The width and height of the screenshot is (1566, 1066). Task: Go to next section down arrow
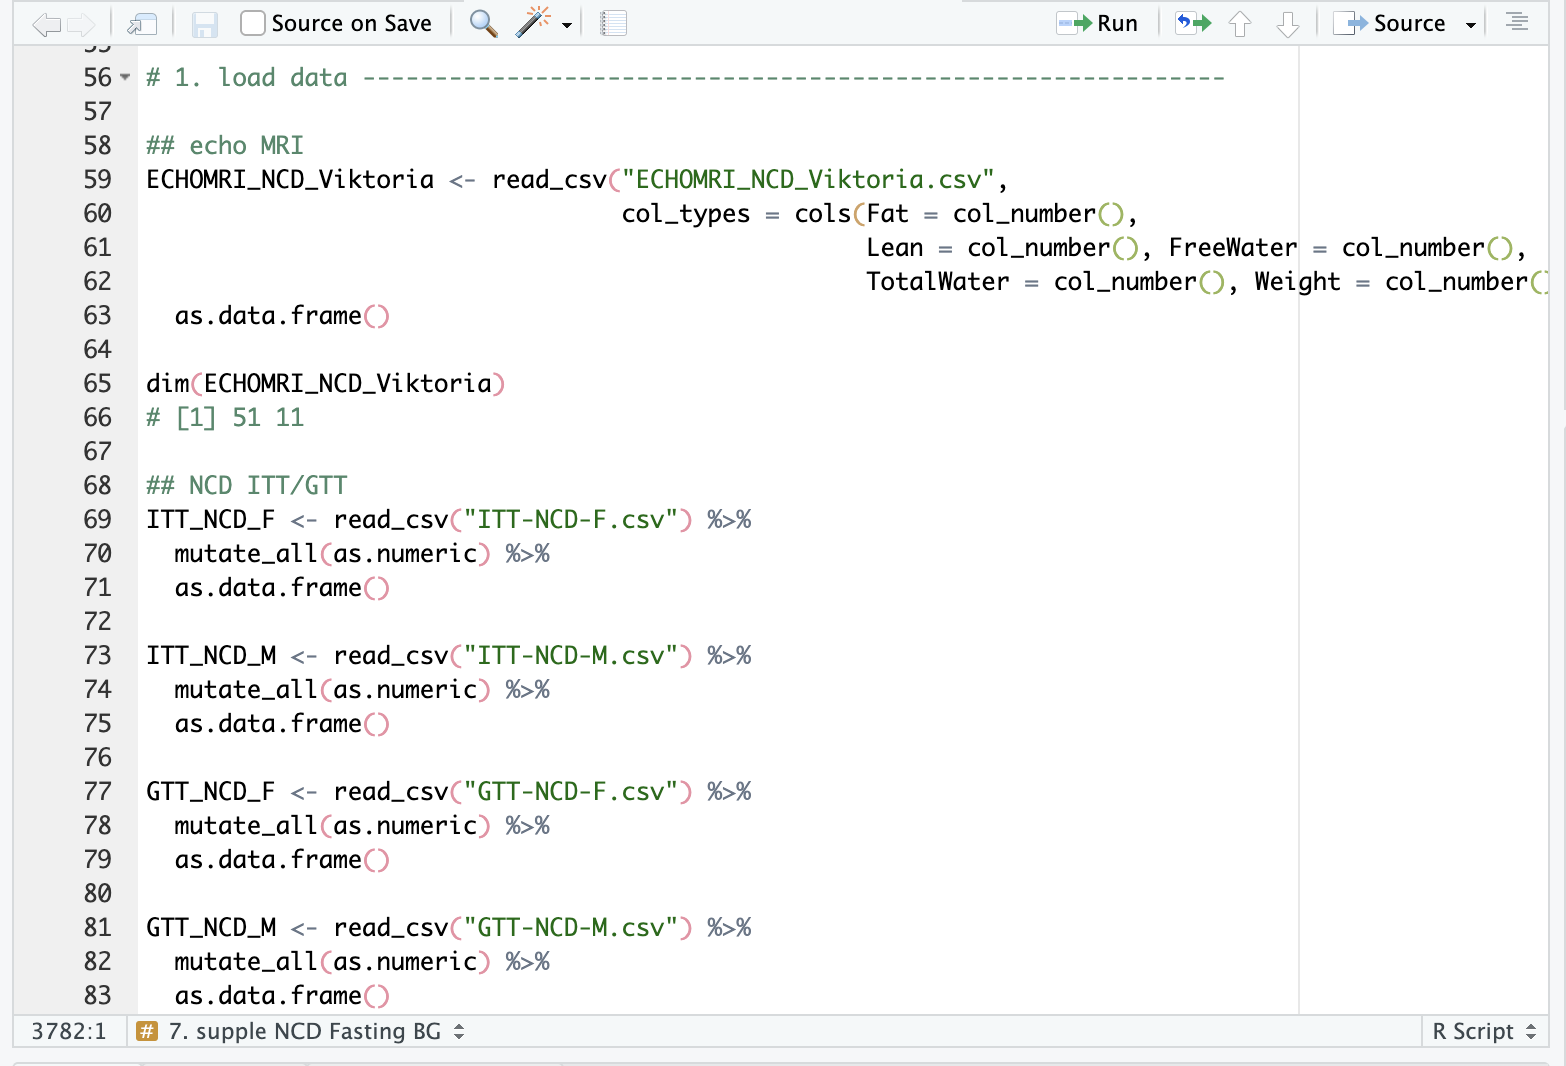(x=1287, y=24)
